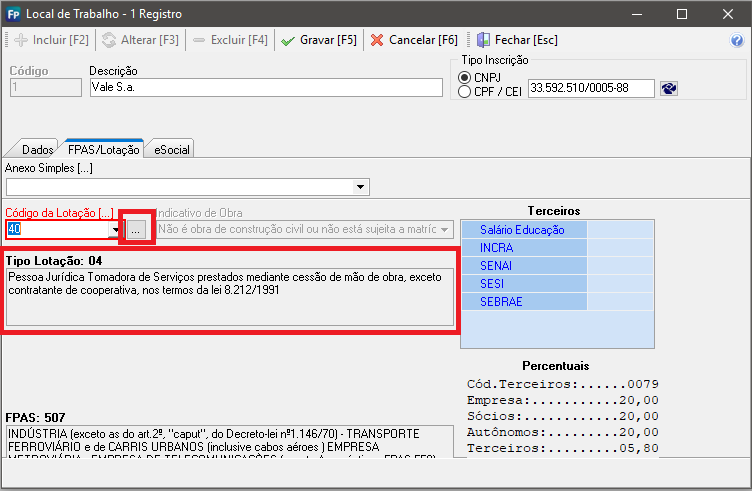Select Salário Educação row in Terceiros

point(523,230)
